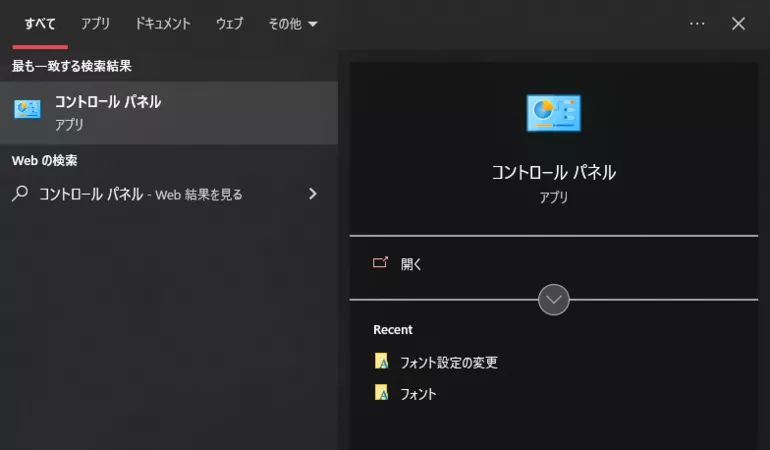Select the すべて tab
The width and height of the screenshot is (770, 450).
click(40, 24)
